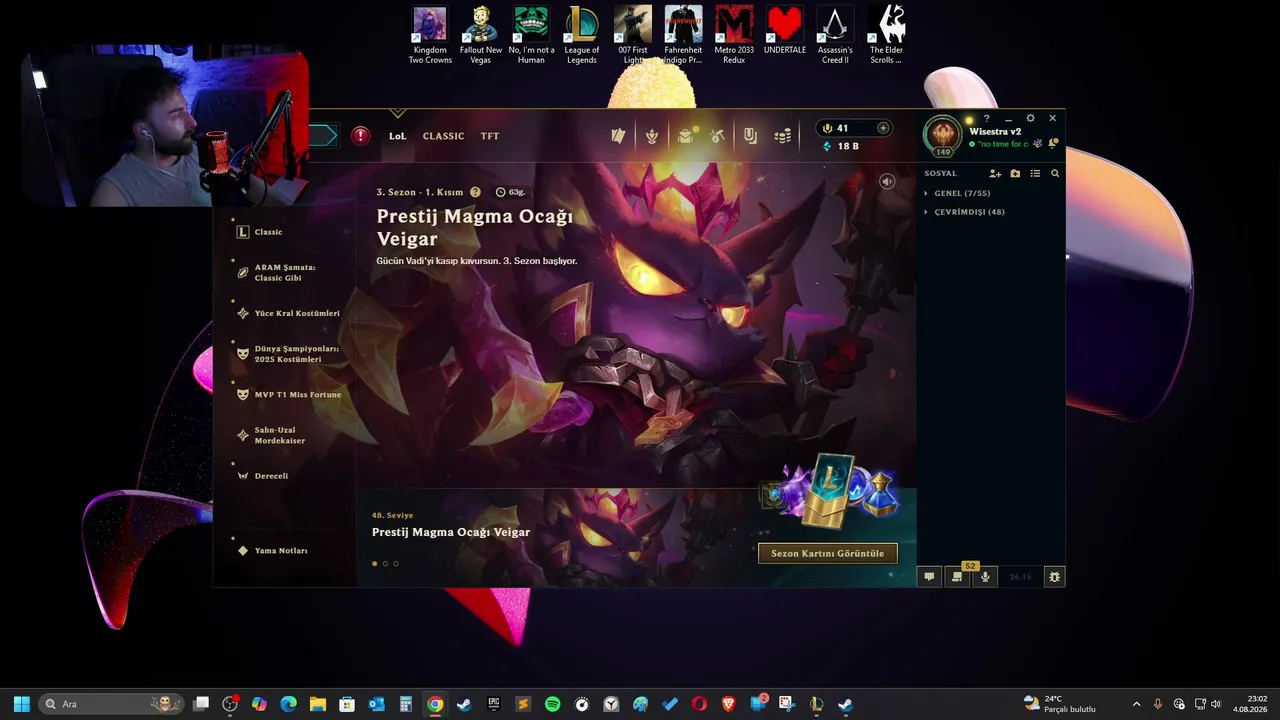This screenshot has height=720, width=1280.
Task: Open the client settings gear icon
Action: pyautogui.click(x=1031, y=118)
